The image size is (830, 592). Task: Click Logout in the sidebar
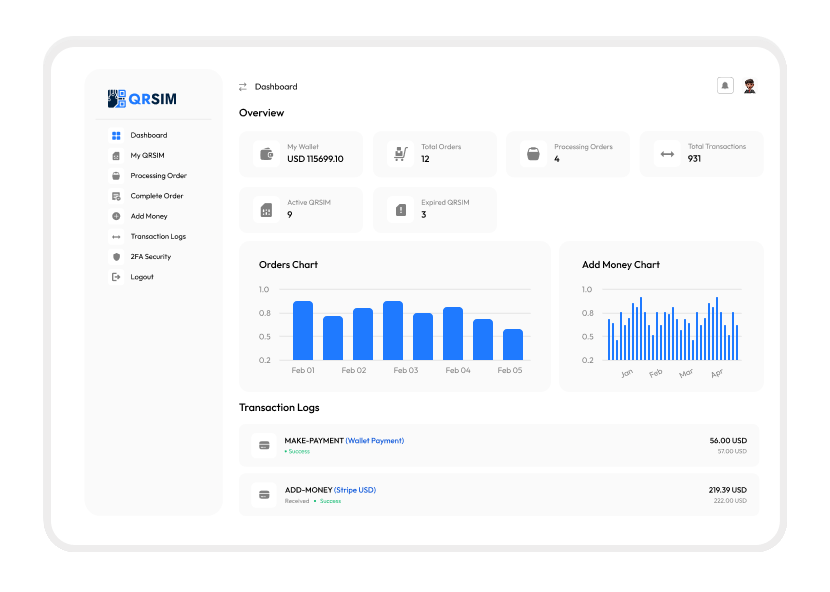(x=141, y=277)
